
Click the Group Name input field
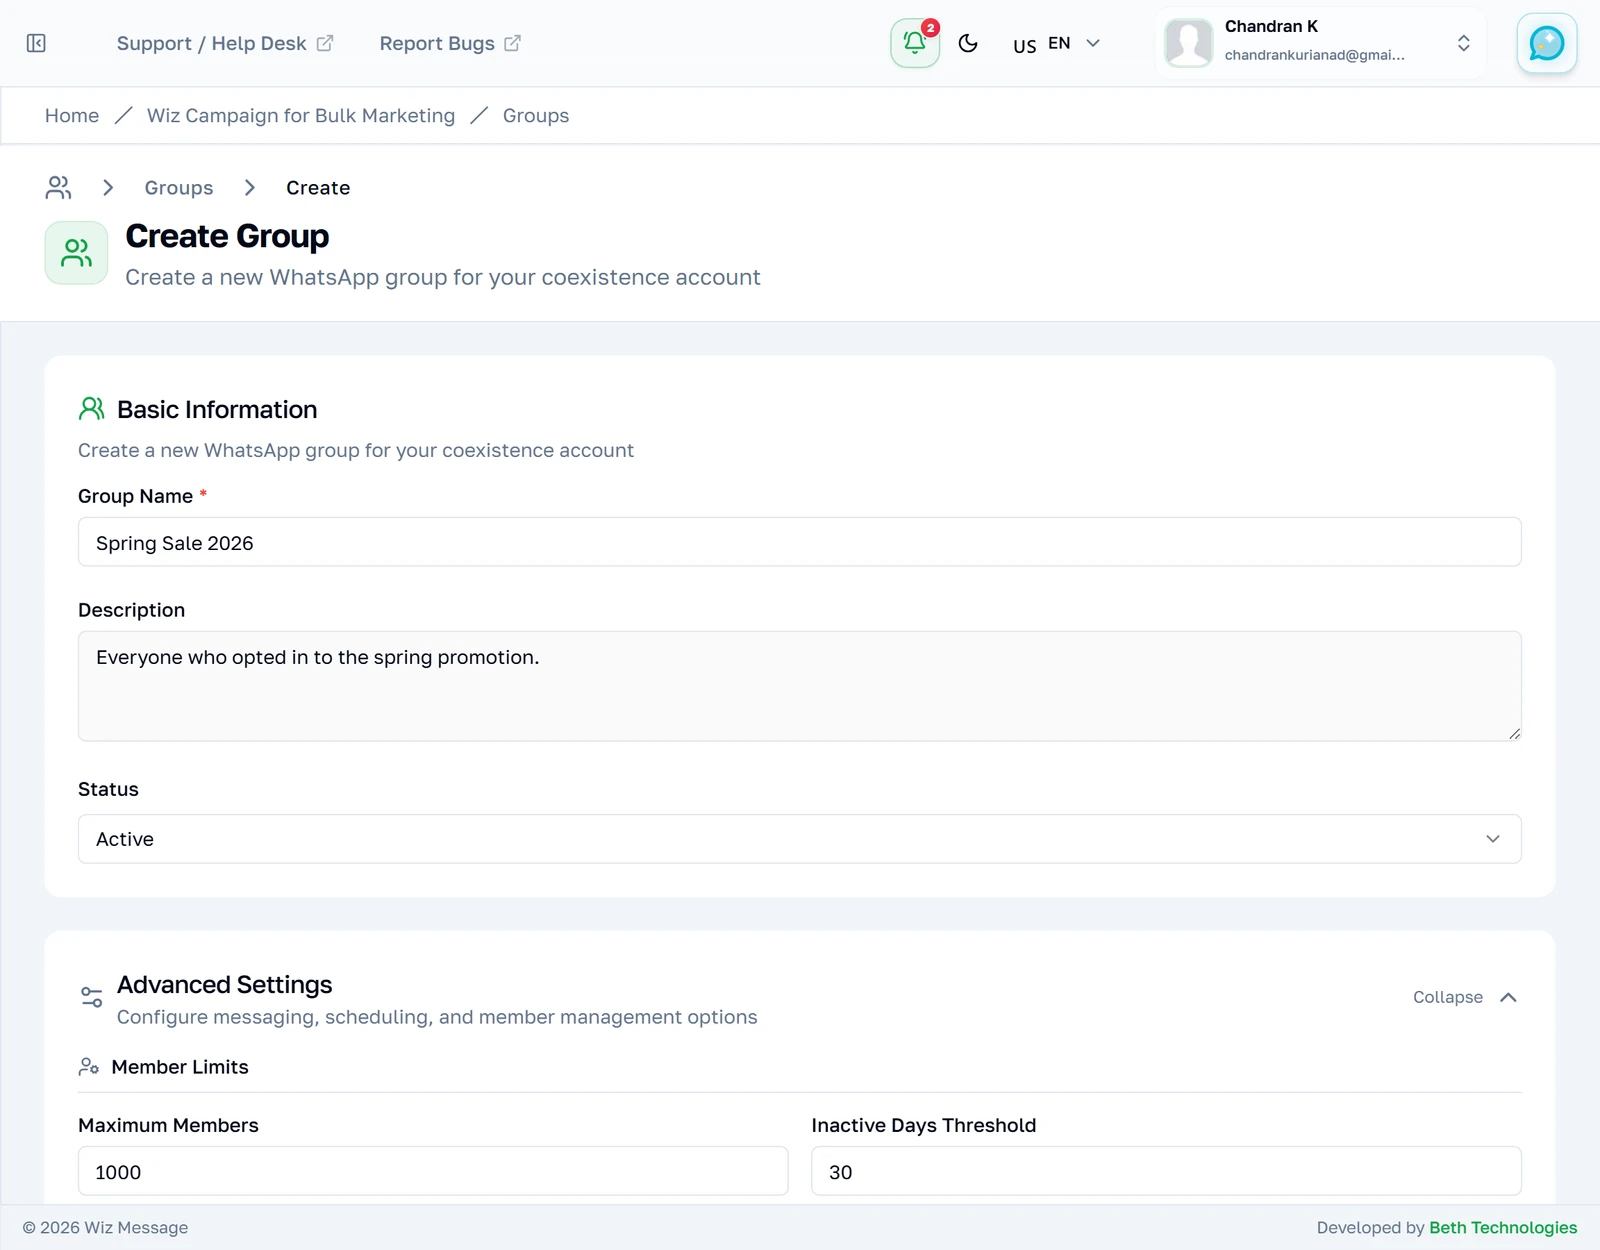pyautogui.click(x=800, y=542)
